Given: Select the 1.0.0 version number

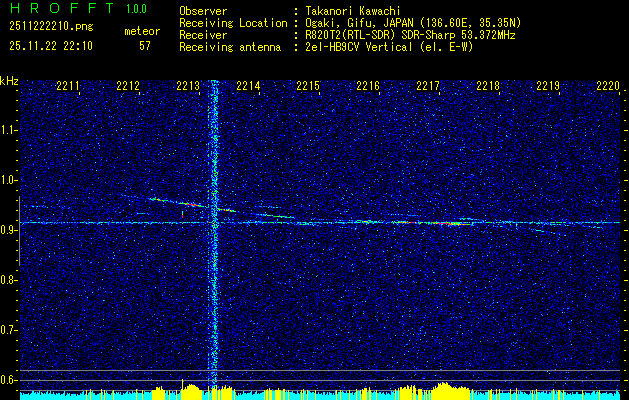Looking at the screenshot, I should click(x=136, y=9).
